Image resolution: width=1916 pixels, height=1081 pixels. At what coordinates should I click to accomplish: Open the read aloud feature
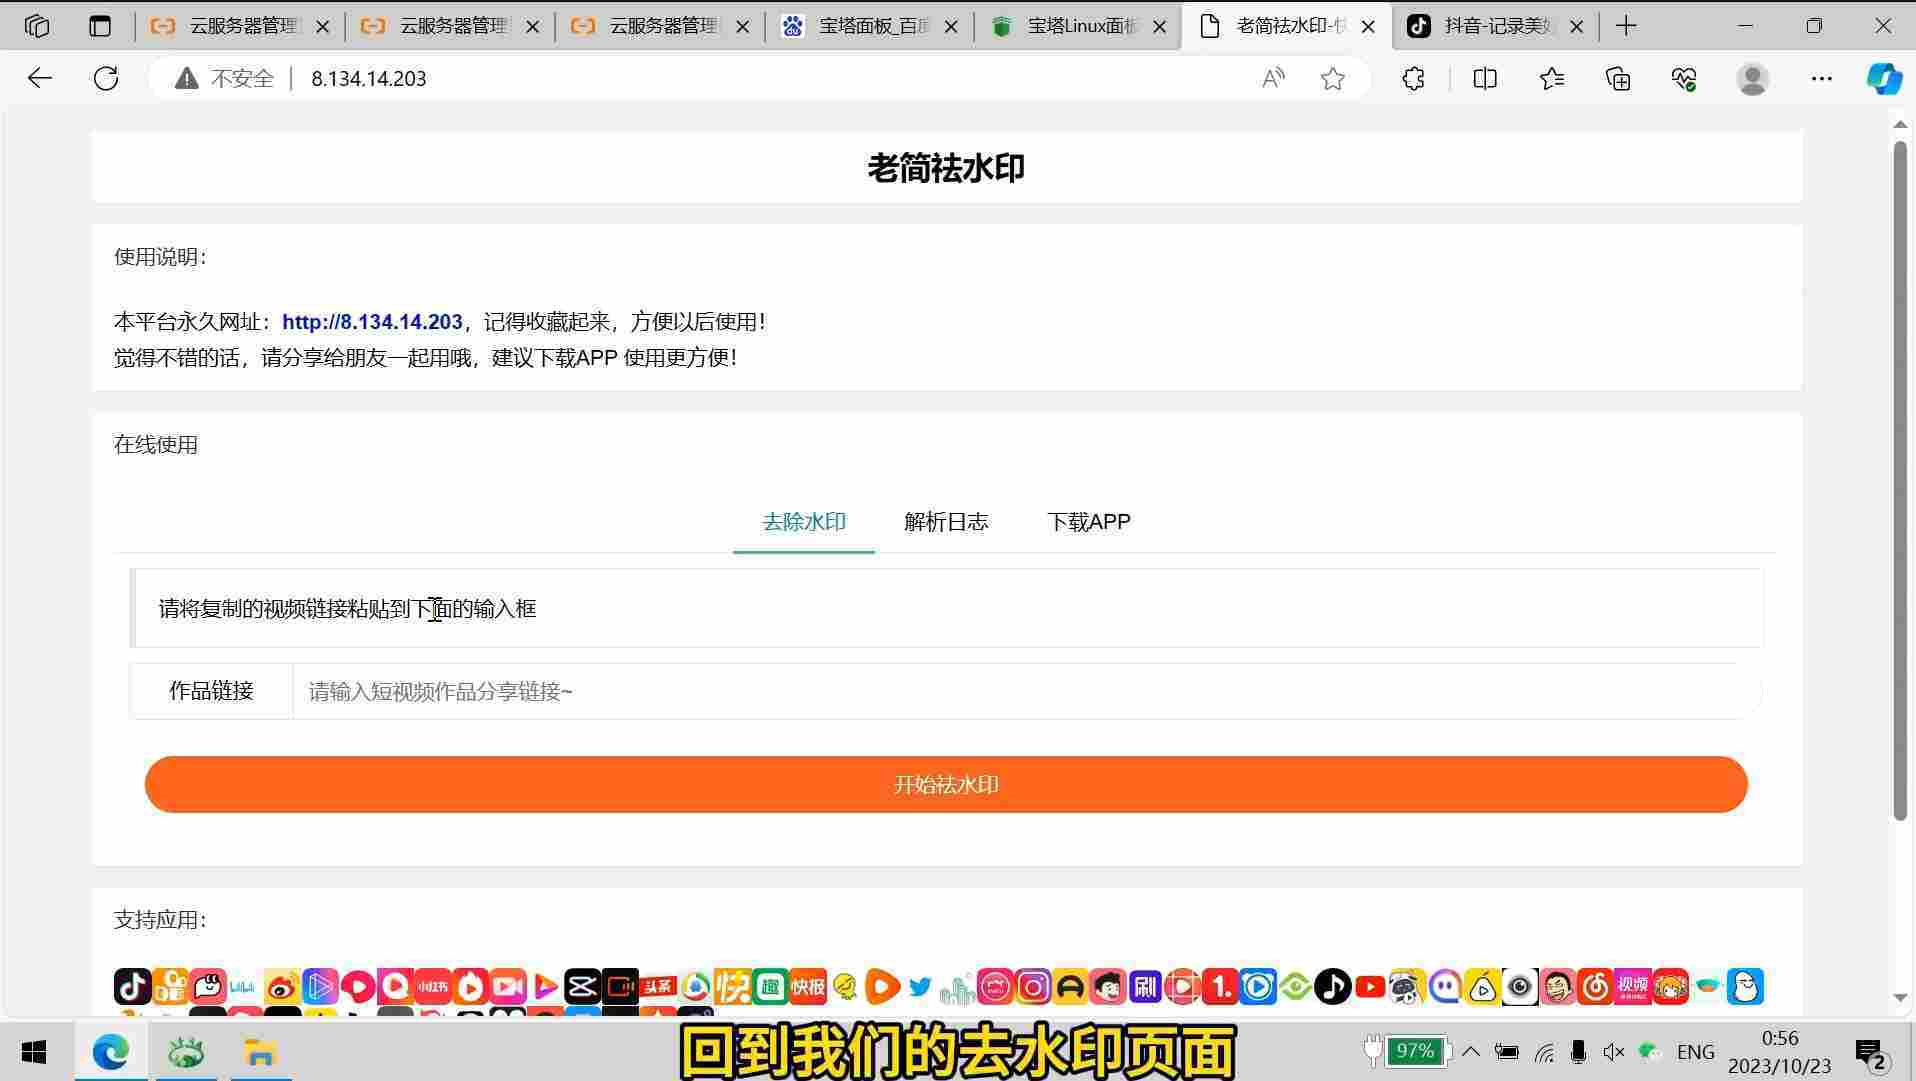(x=1272, y=78)
